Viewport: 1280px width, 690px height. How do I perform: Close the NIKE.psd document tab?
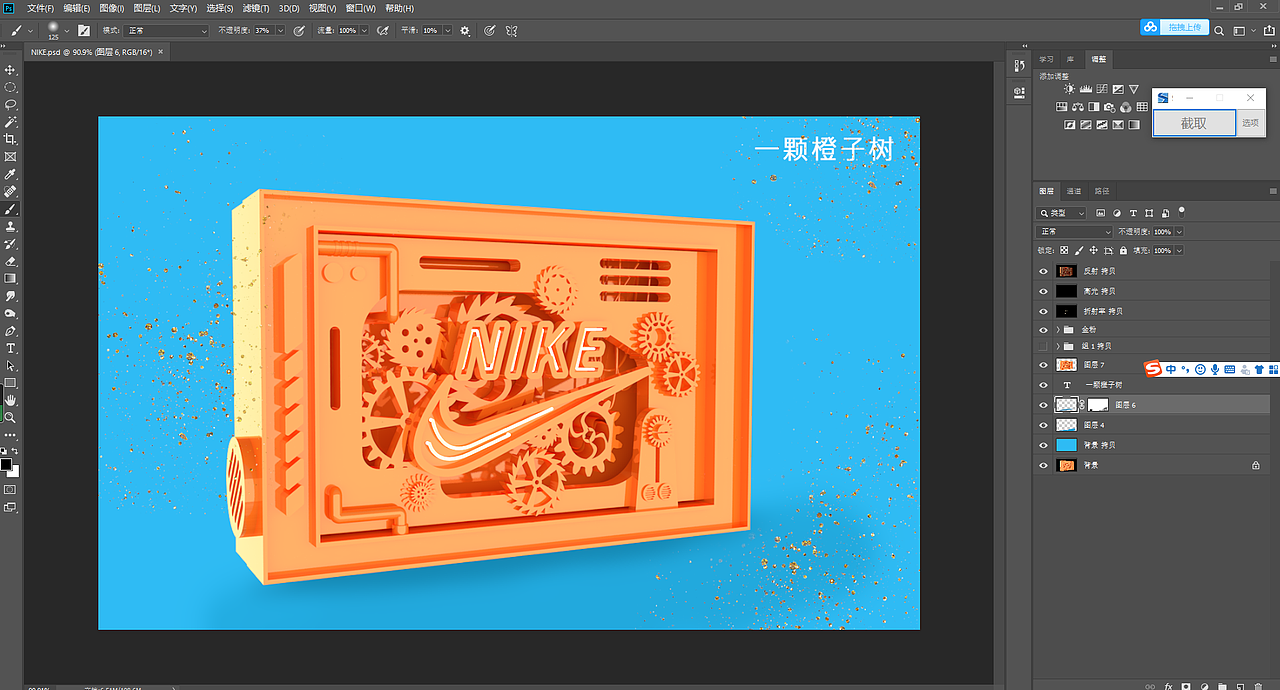(160, 52)
